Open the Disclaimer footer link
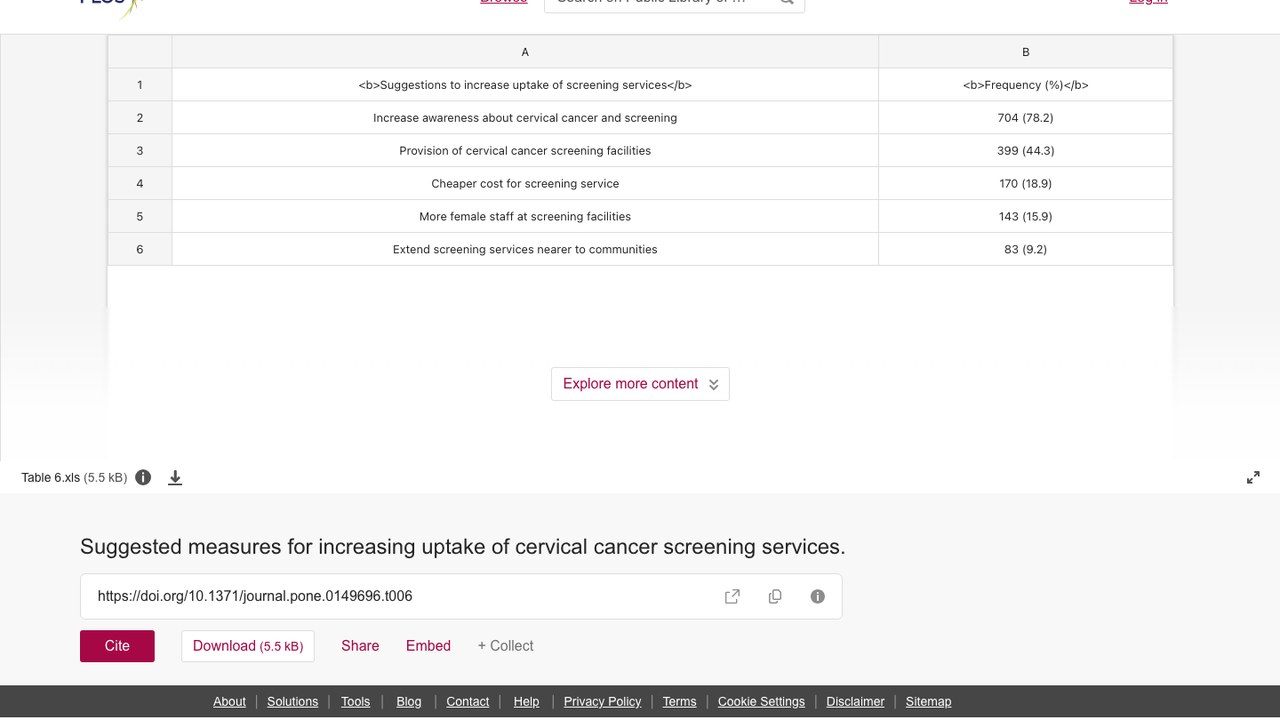 point(855,701)
